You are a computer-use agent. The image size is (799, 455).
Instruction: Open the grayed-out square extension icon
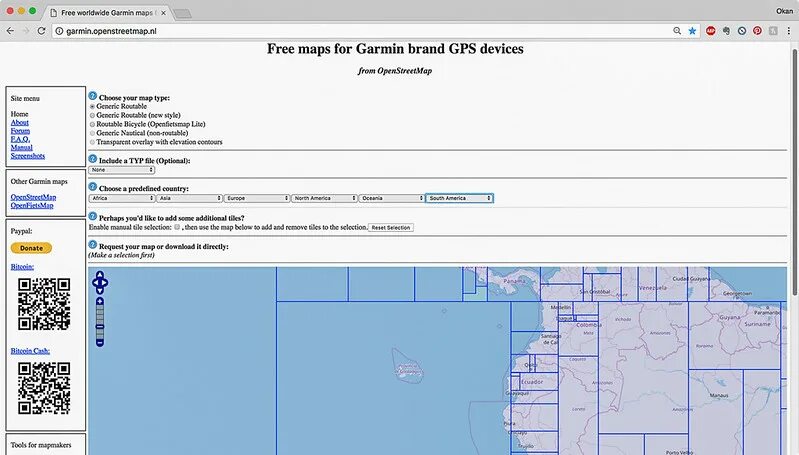773,31
